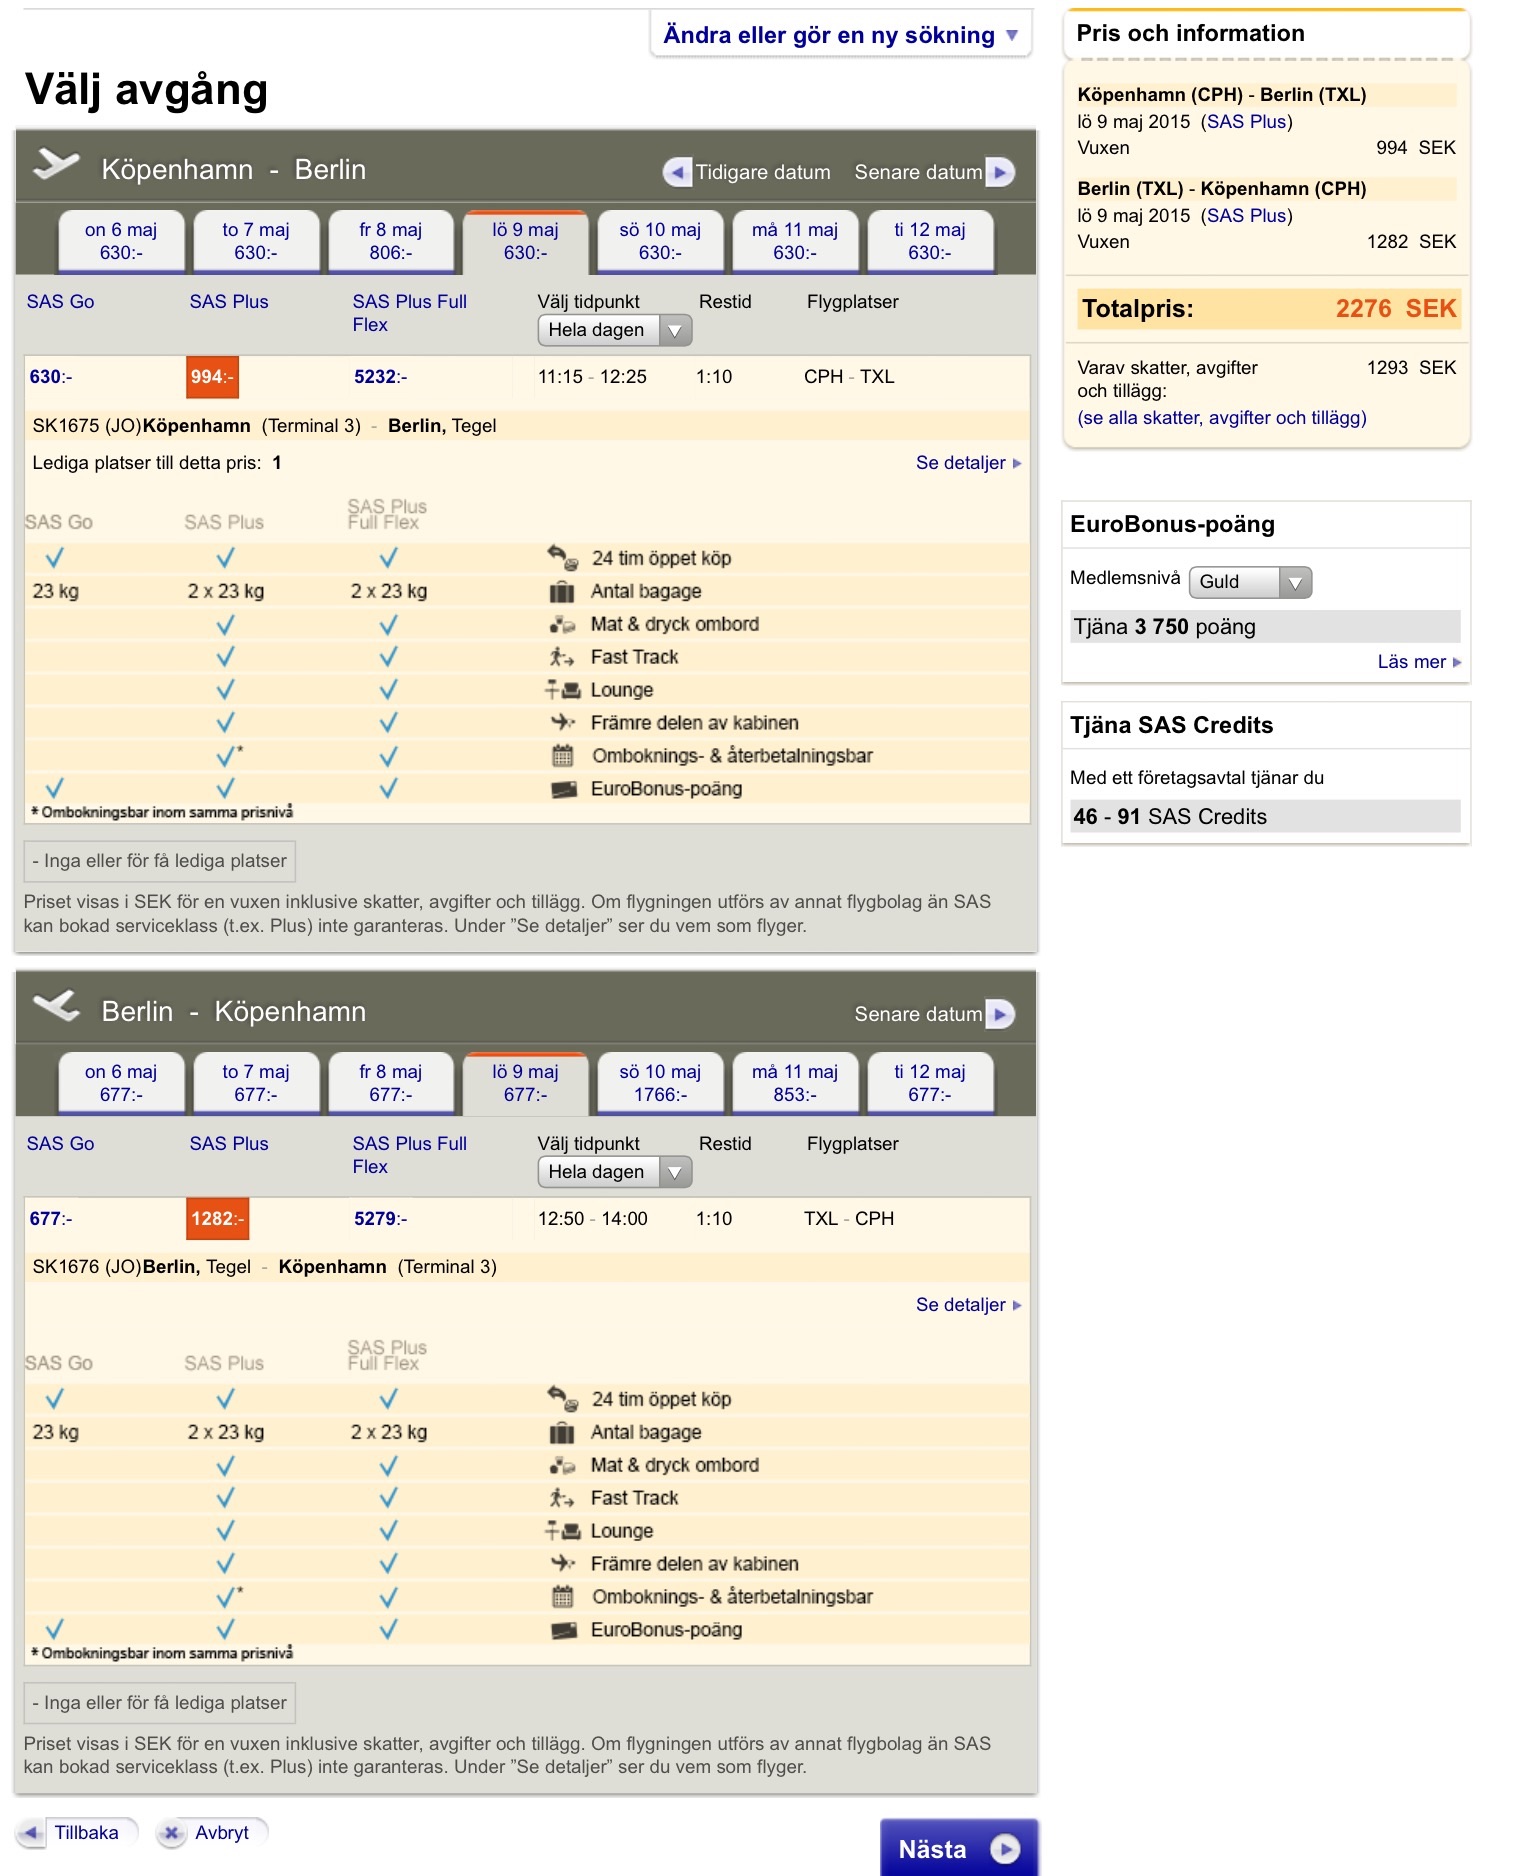Click Senare datum arrow for Berlin - Köpenhamn
This screenshot has height=1876, width=1535.
(999, 1014)
